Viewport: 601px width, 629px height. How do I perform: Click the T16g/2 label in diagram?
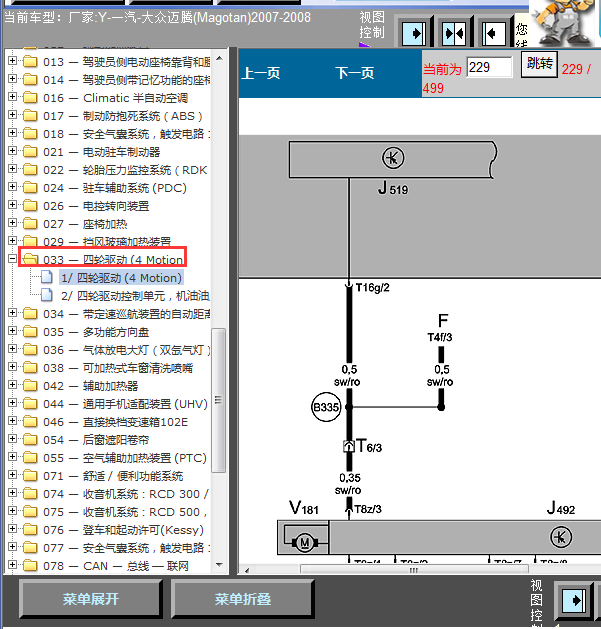[372, 288]
